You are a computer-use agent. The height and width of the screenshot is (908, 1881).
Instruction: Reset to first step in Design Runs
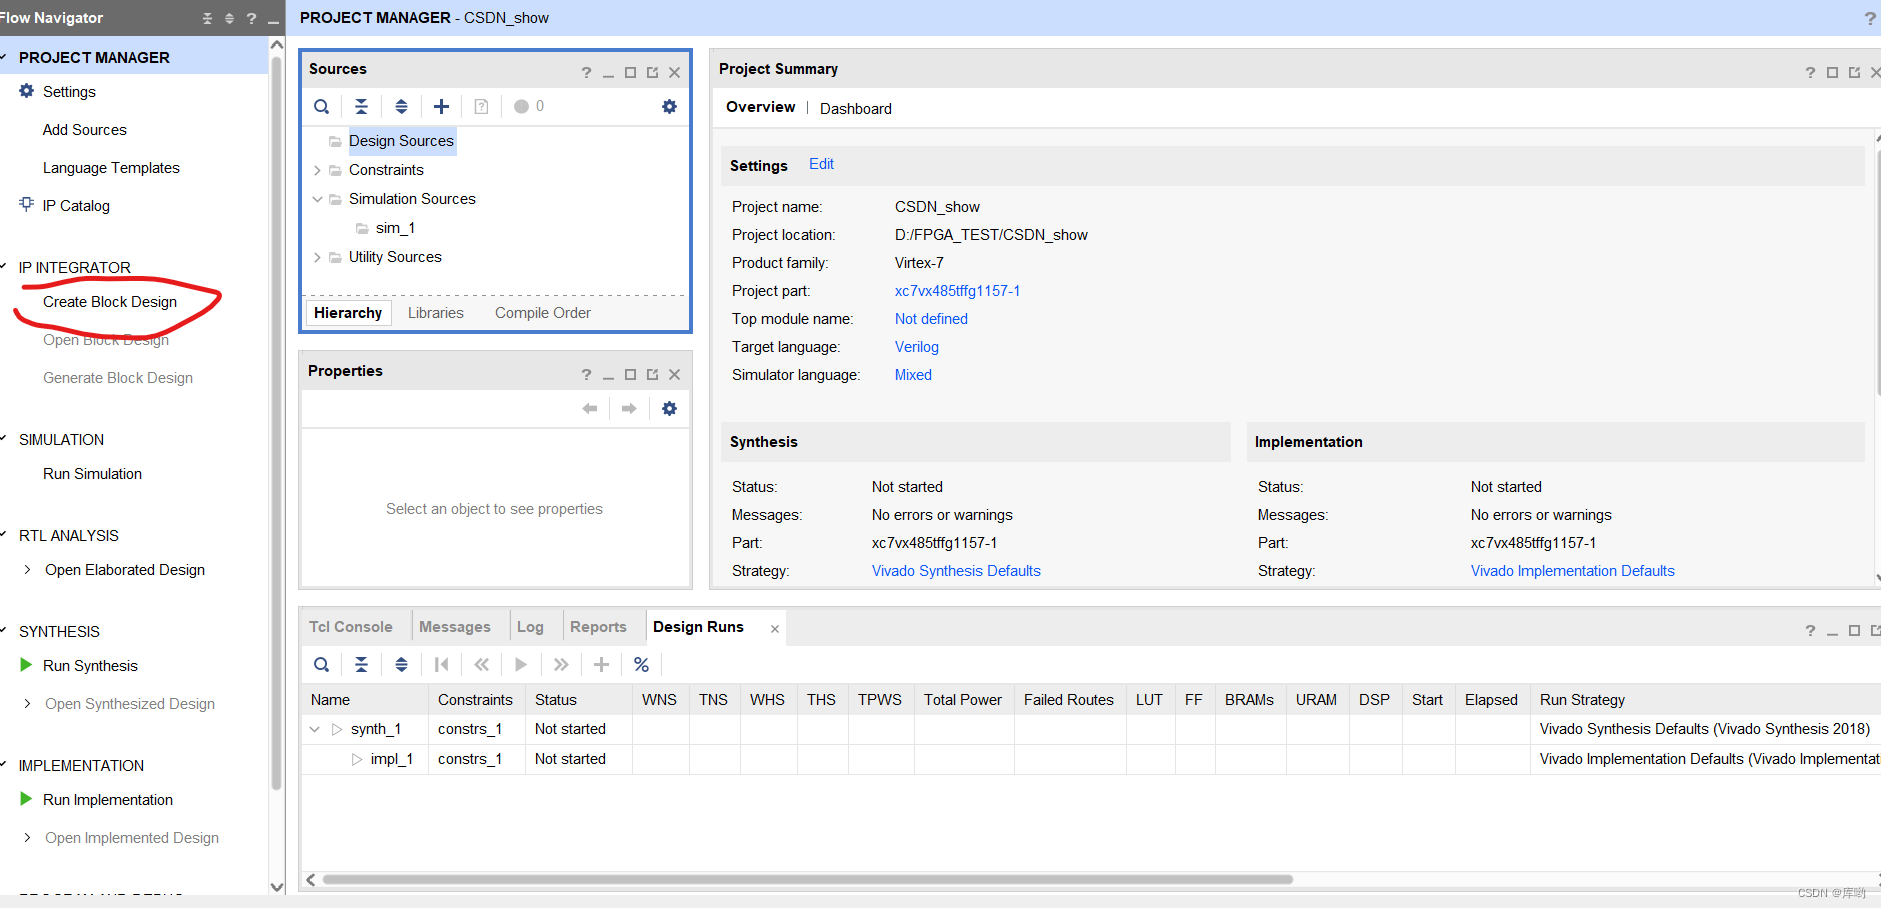pyautogui.click(x=441, y=665)
